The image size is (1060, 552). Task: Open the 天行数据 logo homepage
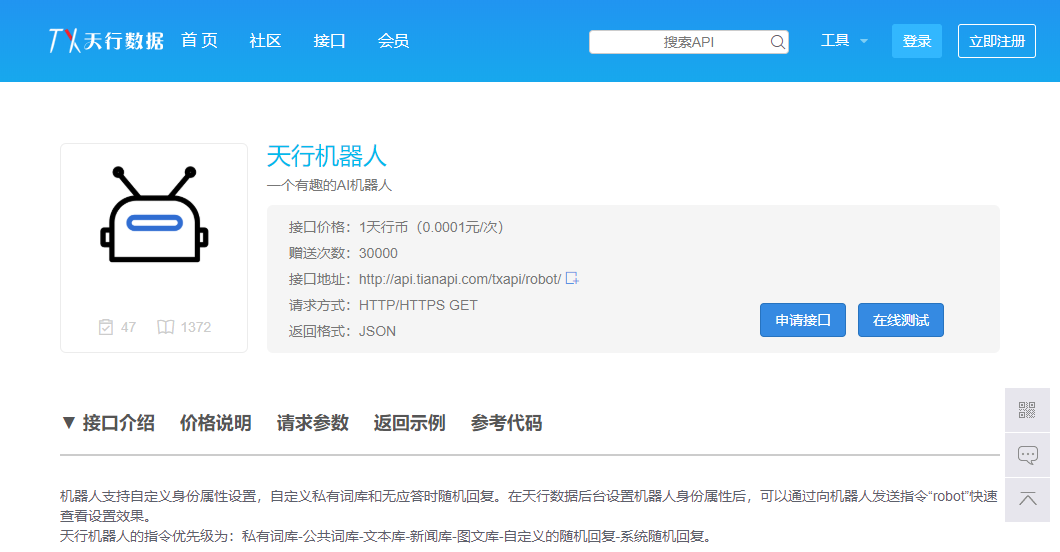pos(106,41)
